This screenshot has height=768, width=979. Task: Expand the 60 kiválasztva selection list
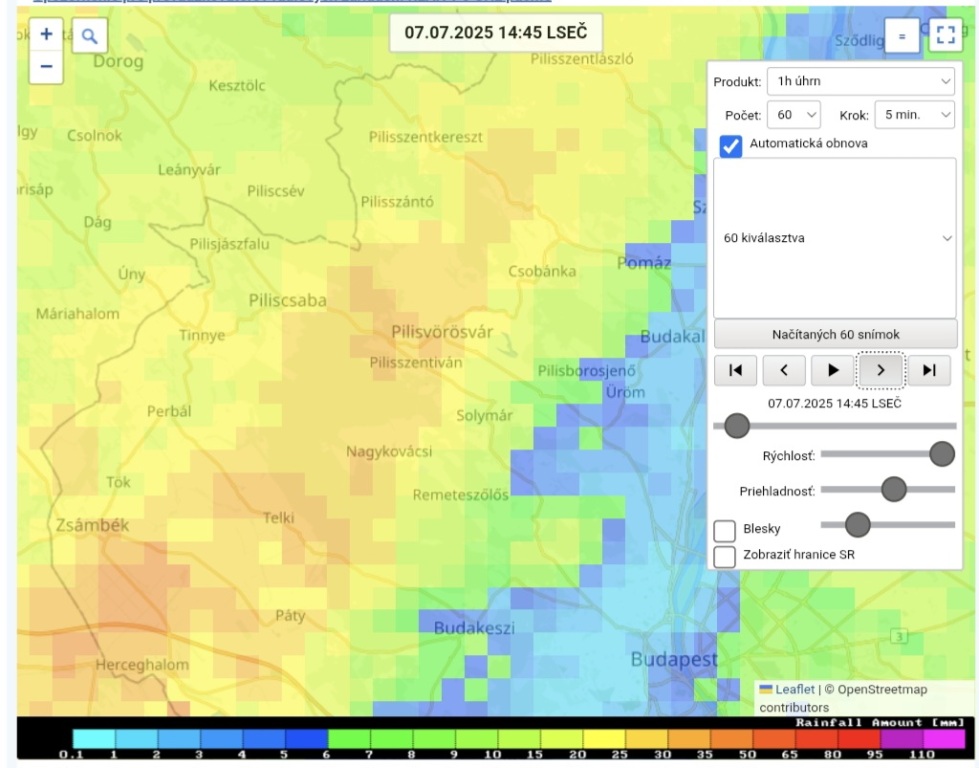coord(835,238)
